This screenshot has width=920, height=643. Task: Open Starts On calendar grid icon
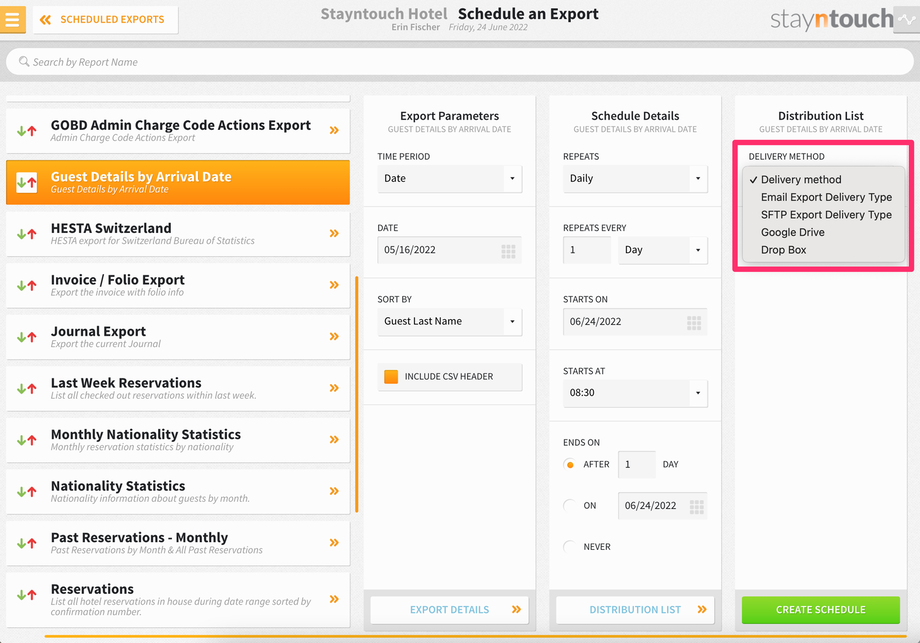click(x=694, y=323)
